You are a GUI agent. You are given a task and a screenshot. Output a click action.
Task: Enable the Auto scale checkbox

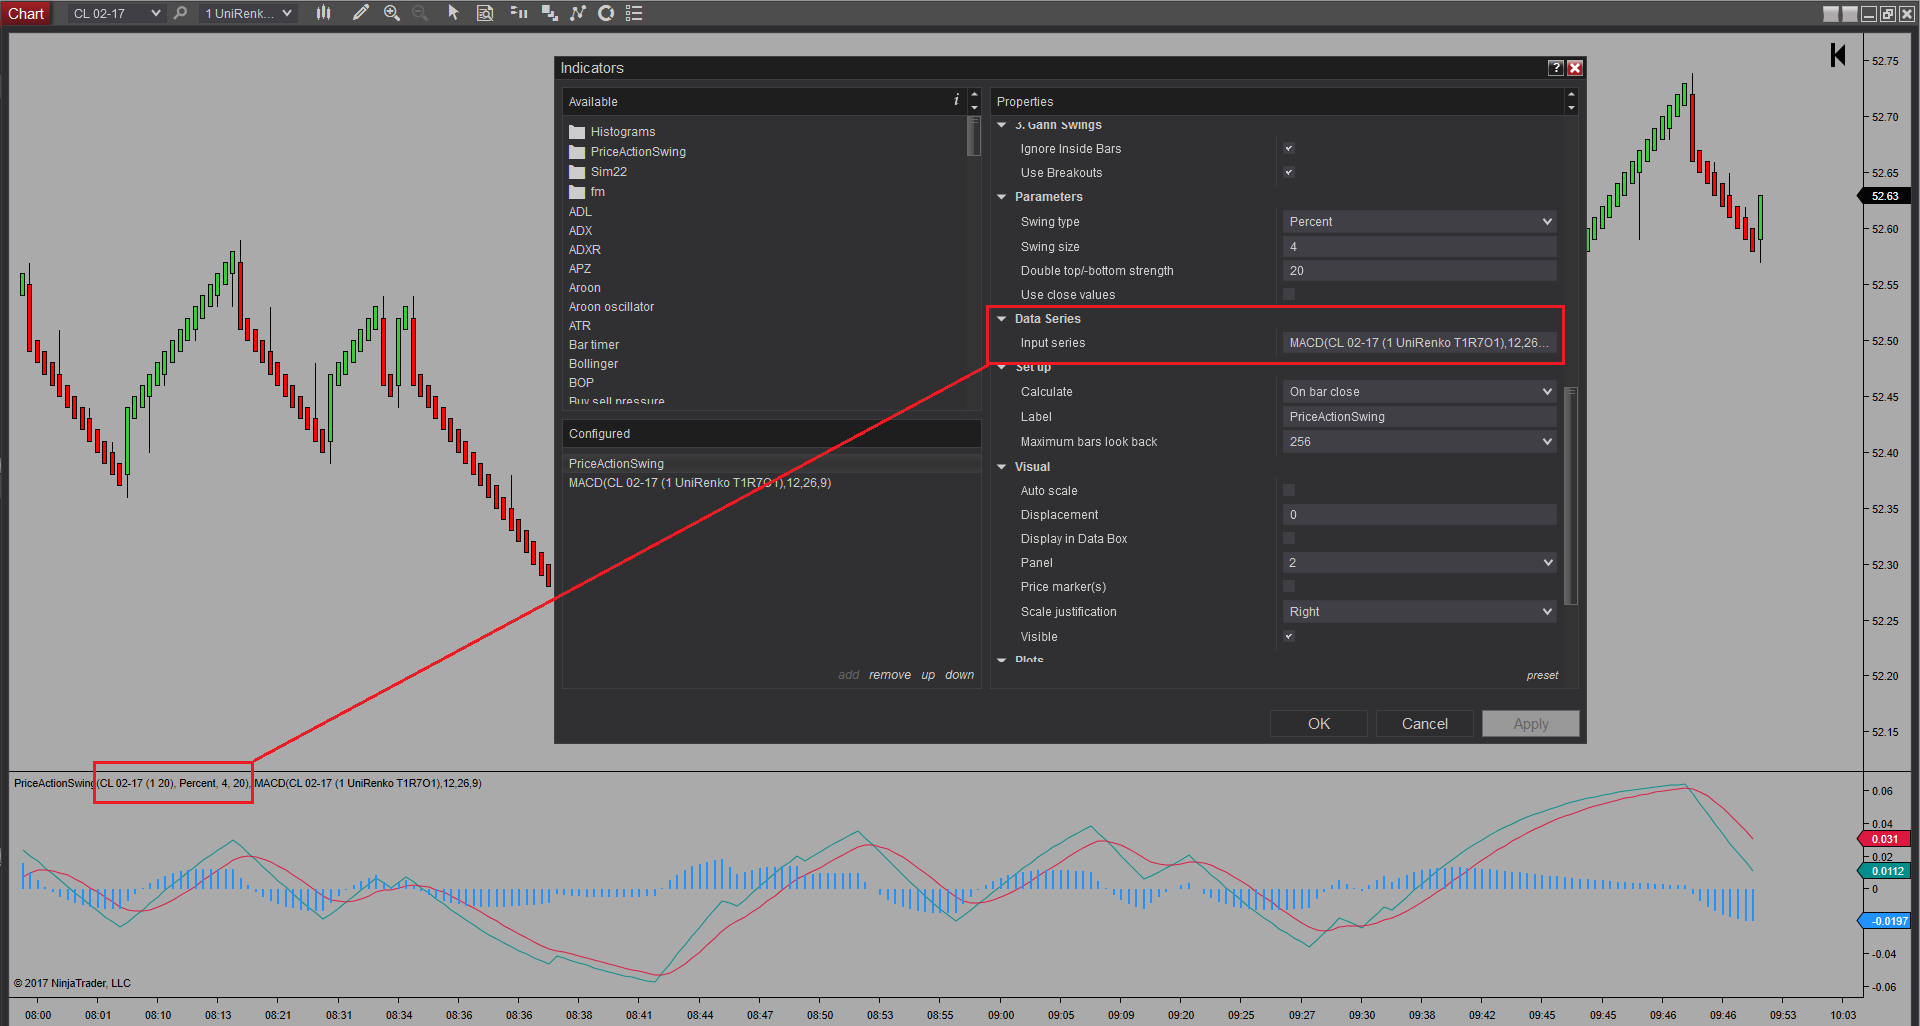tap(1289, 490)
